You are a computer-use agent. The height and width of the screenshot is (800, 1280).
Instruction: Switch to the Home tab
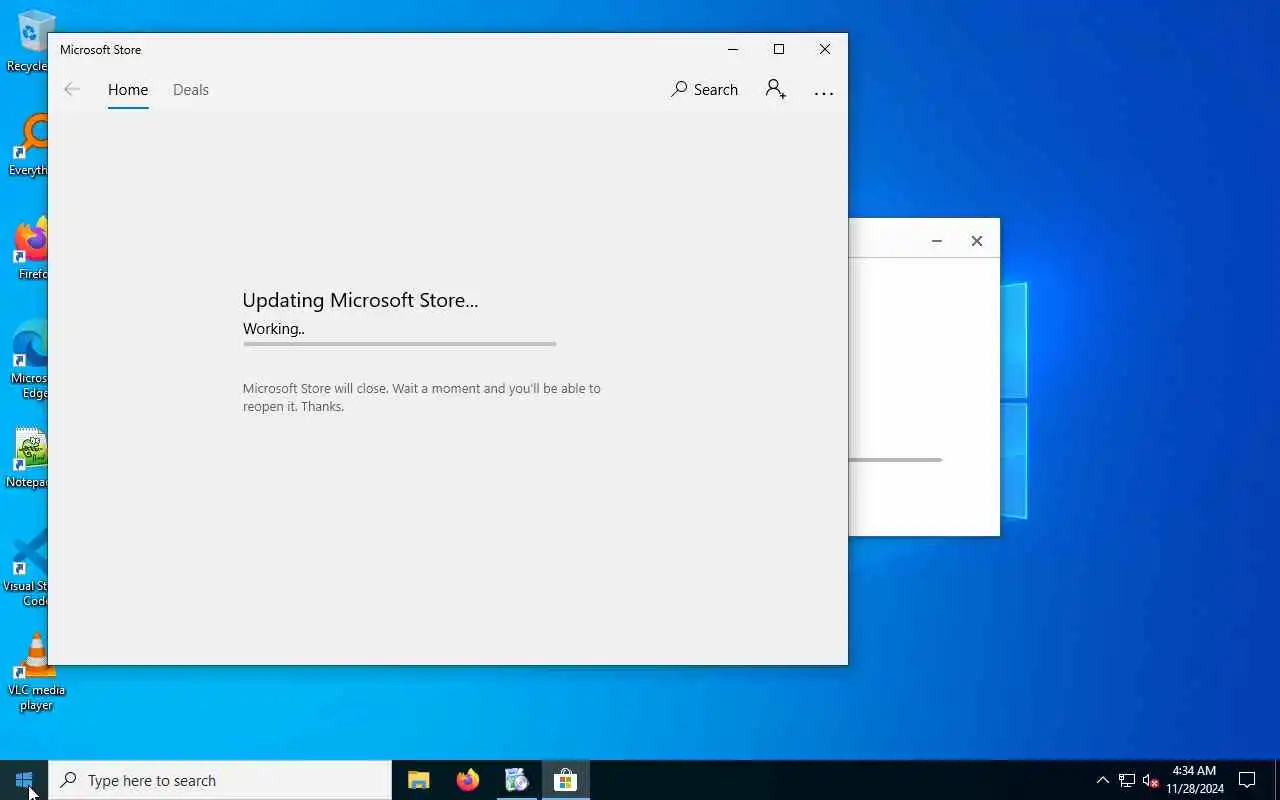(128, 89)
